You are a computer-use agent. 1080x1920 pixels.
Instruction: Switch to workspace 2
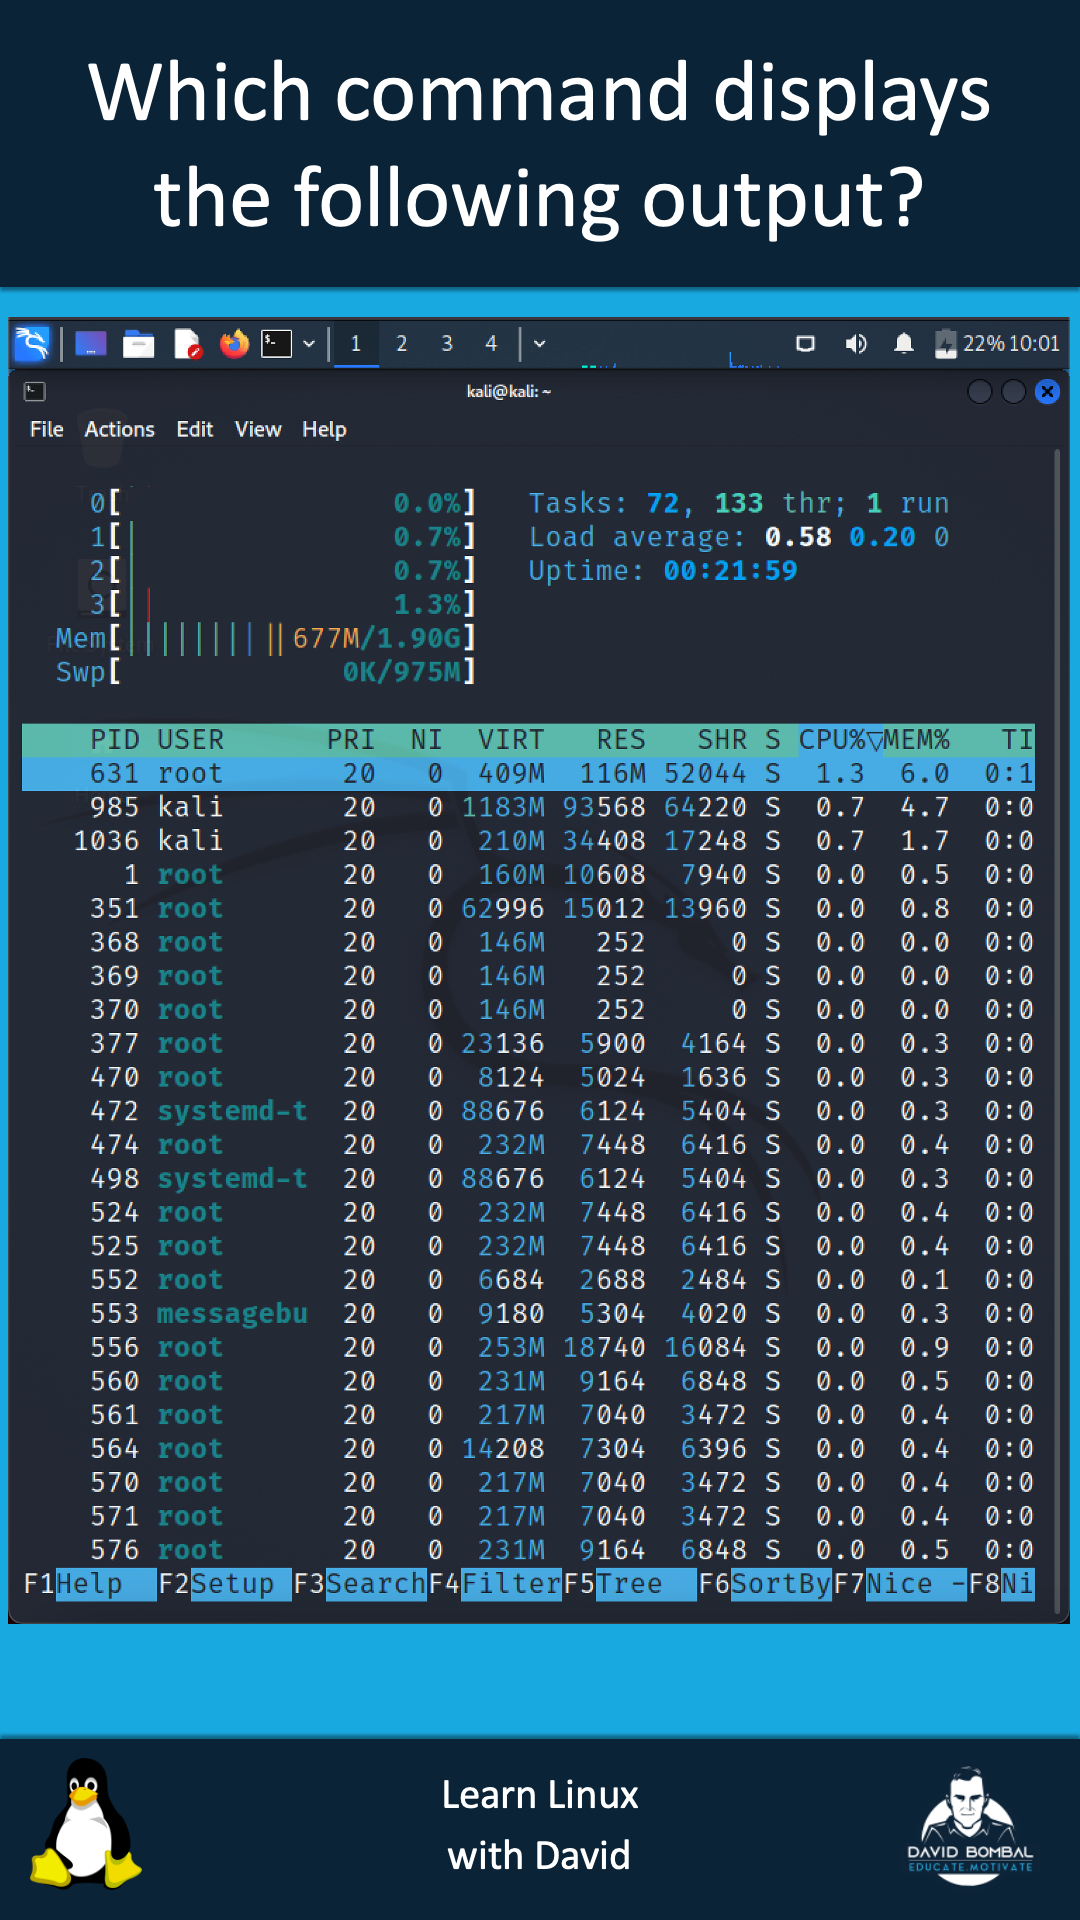401,344
